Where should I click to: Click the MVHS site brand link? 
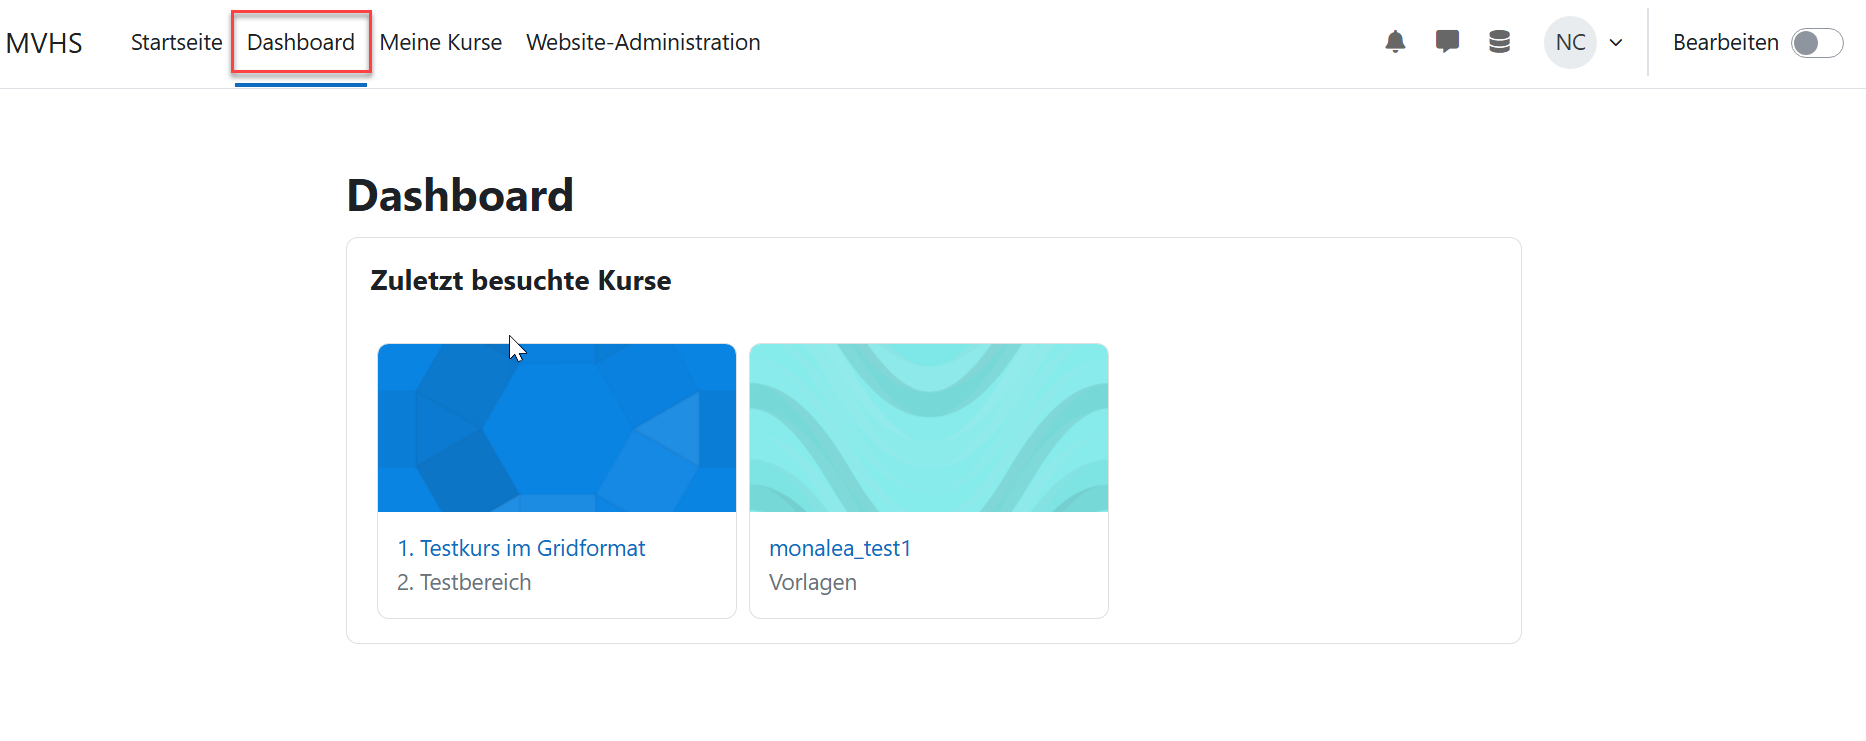coord(44,43)
